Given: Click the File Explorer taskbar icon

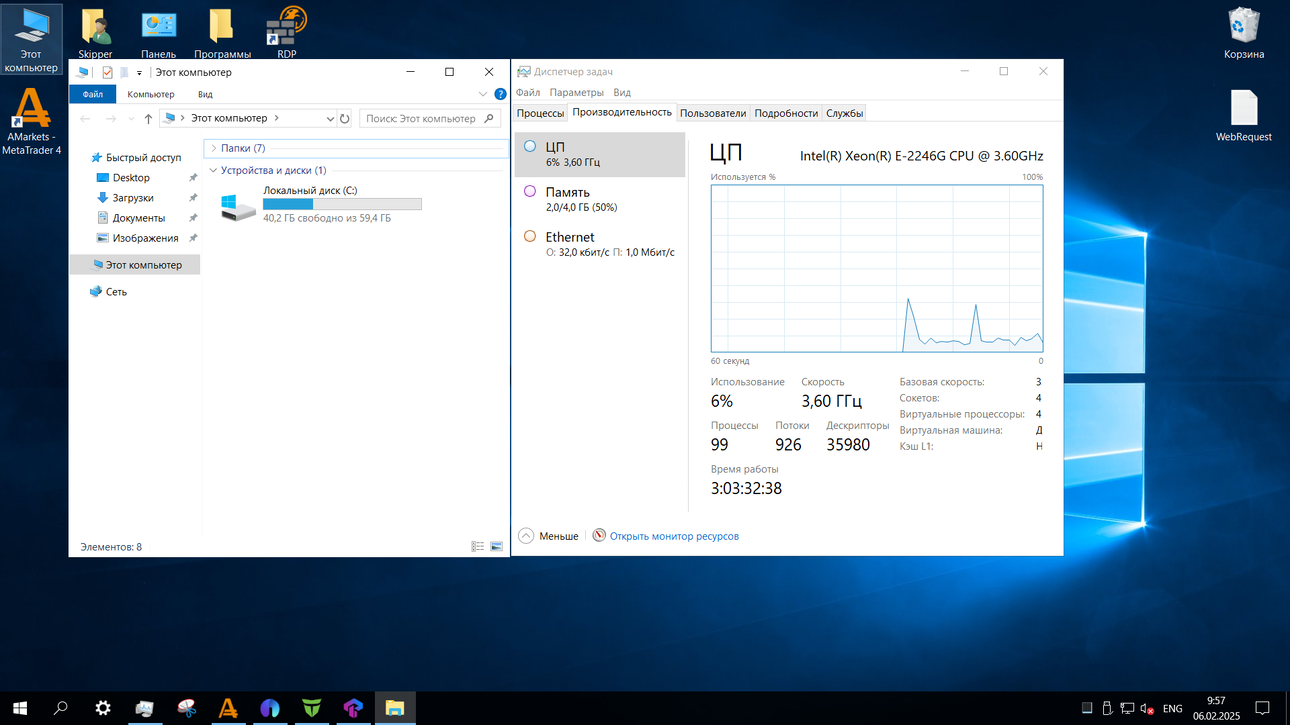Looking at the screenshot, I should pyautogui.click(x=395, y=708).
